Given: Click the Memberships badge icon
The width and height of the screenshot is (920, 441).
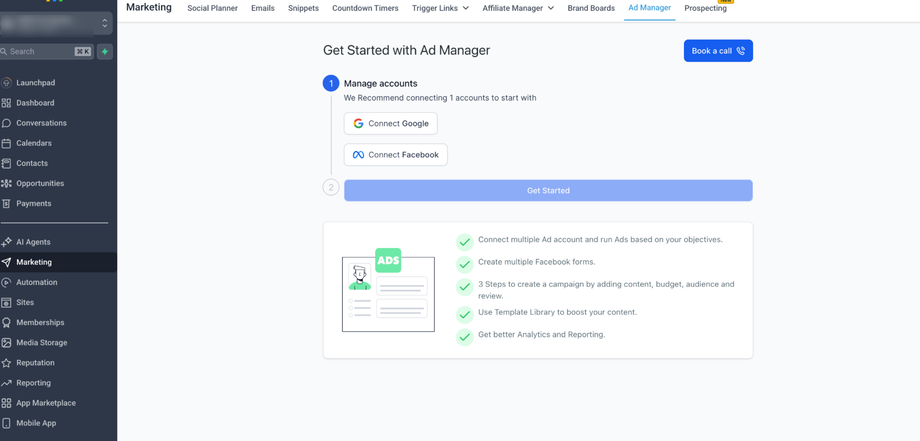Looking at the screenshot, I should (6, 323).
